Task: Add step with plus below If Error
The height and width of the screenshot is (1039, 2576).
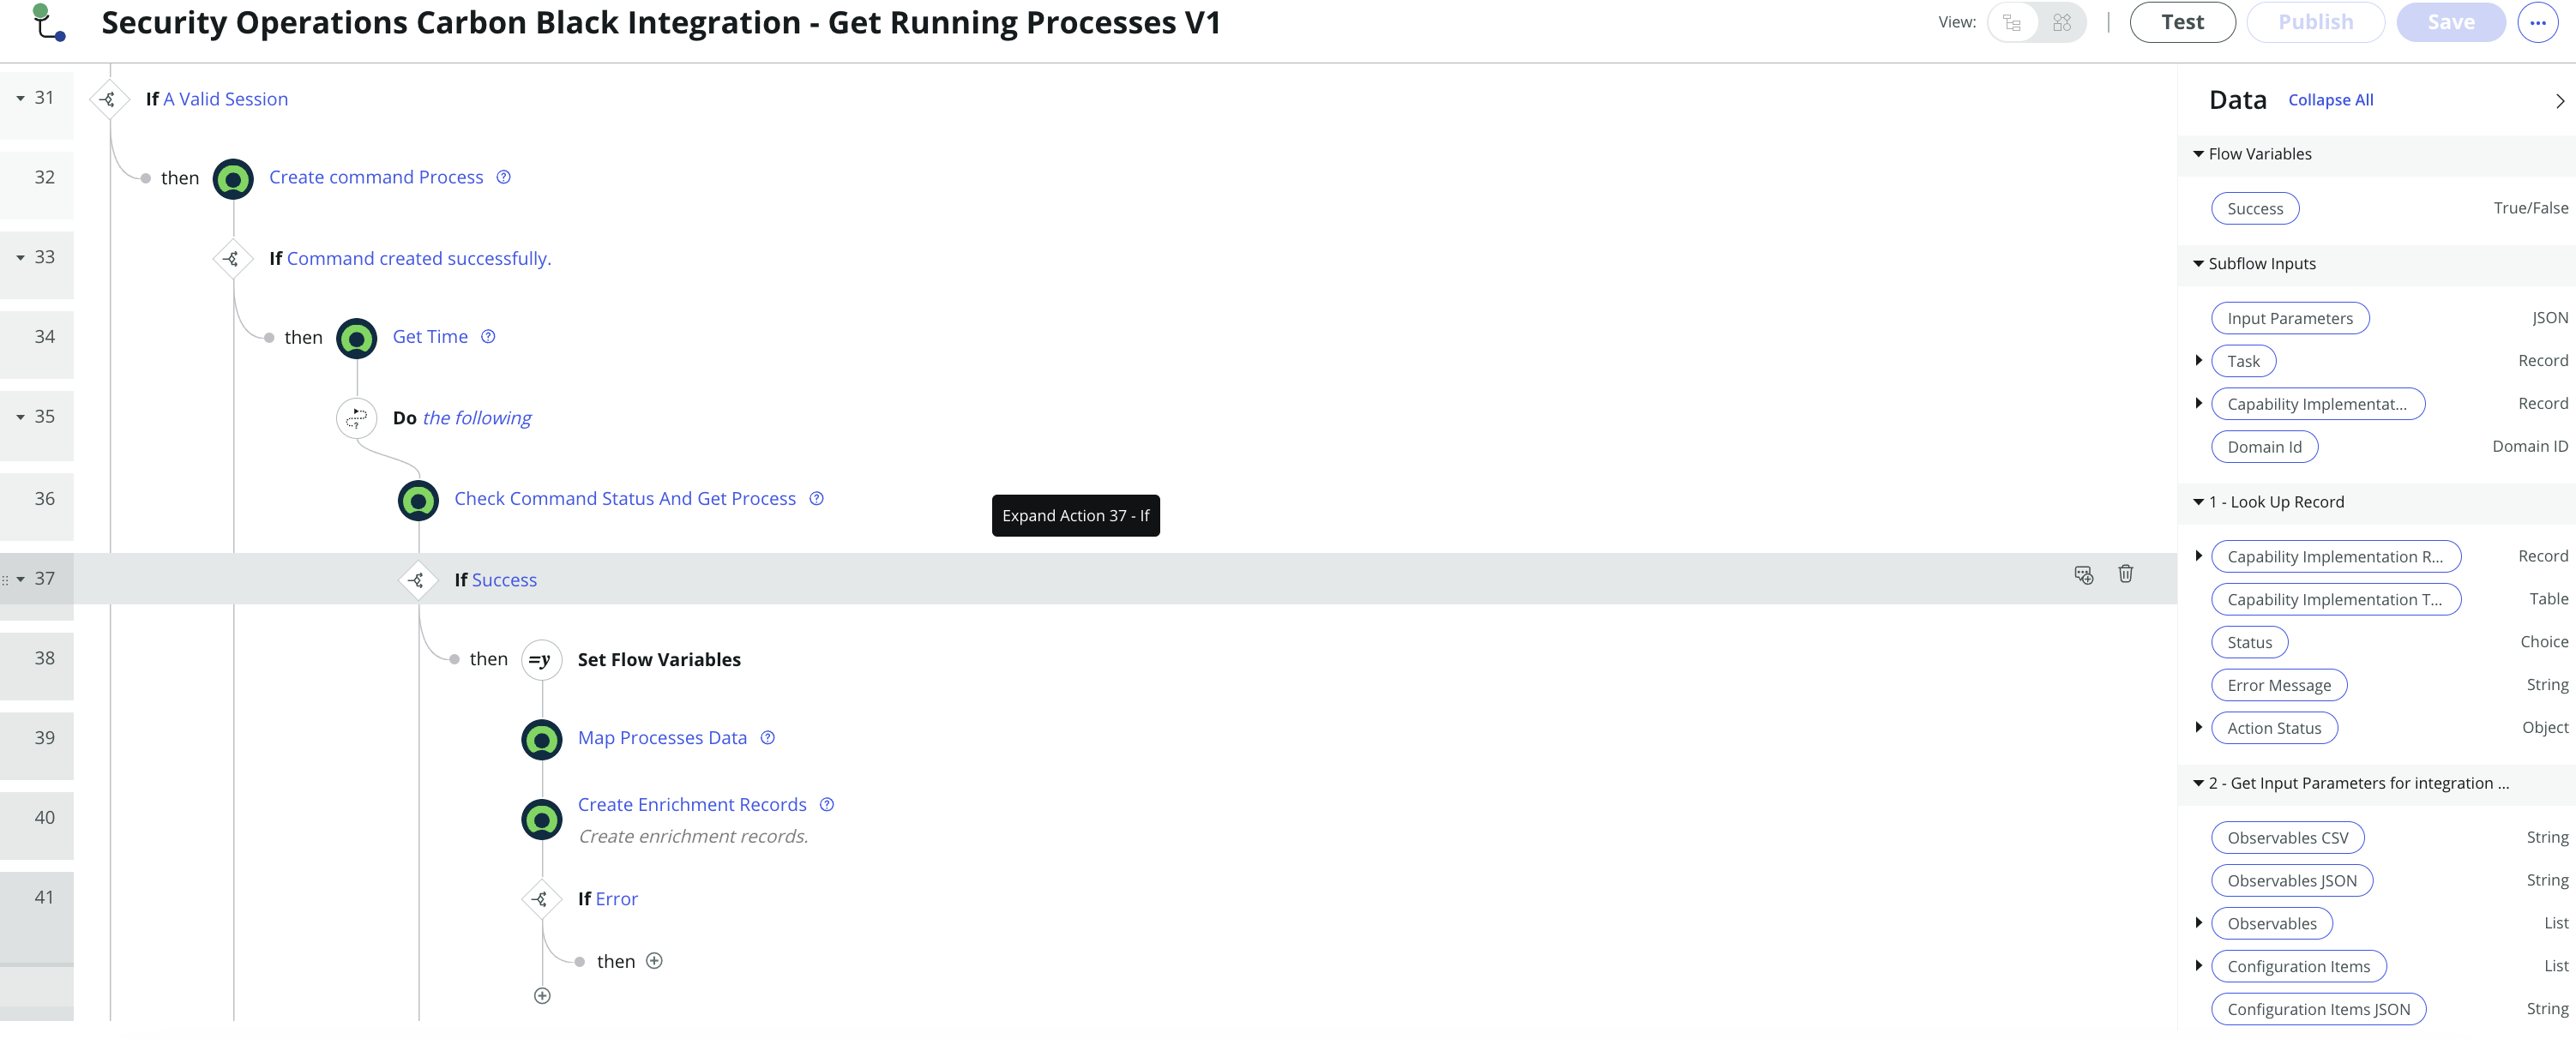Action: [x=542, y=996]
